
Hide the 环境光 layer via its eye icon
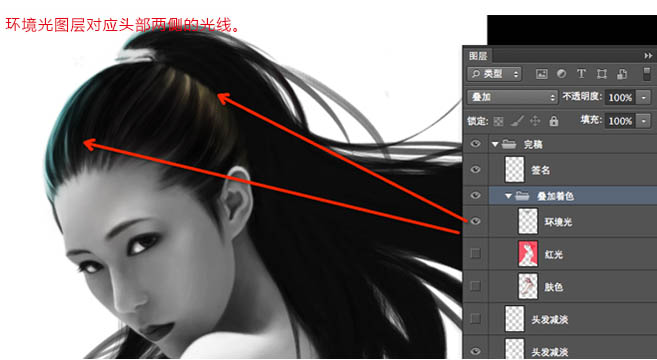[475, 221]
